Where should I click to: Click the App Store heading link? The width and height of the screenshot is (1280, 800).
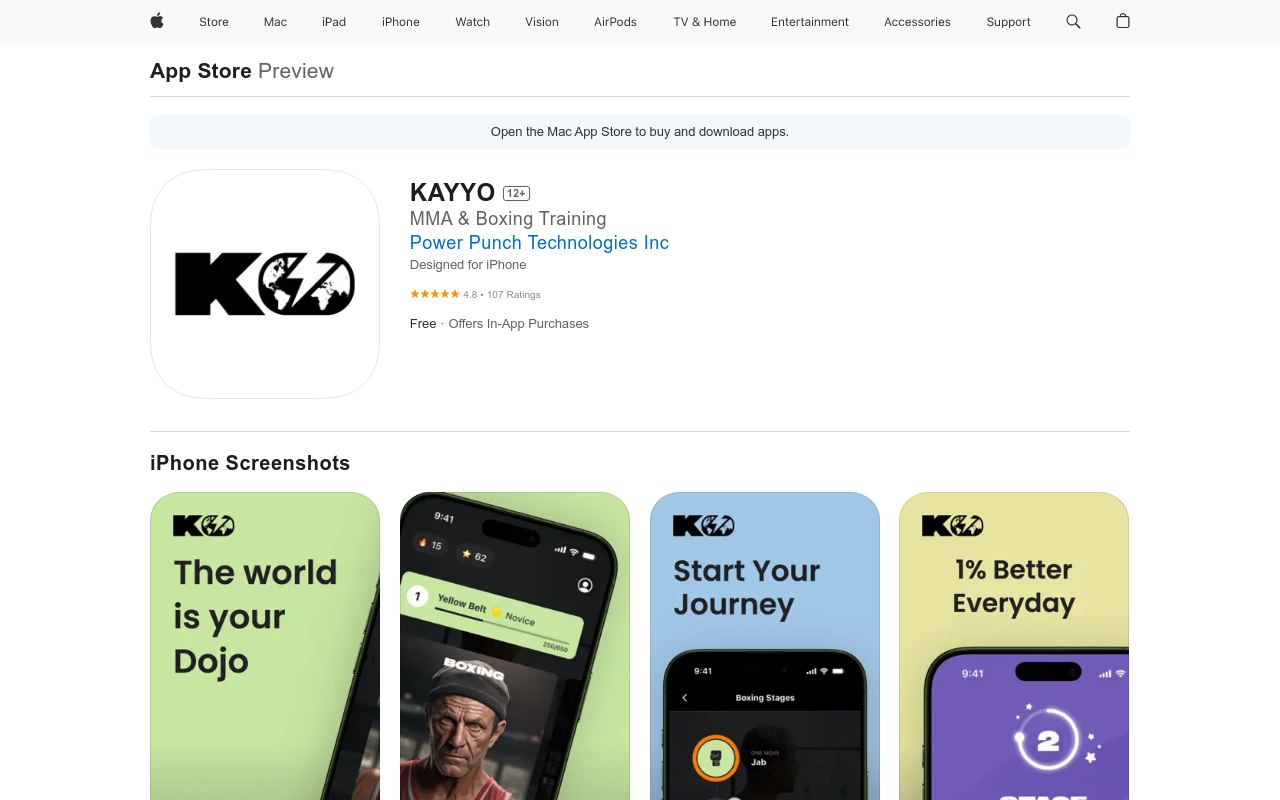[201, 71]
